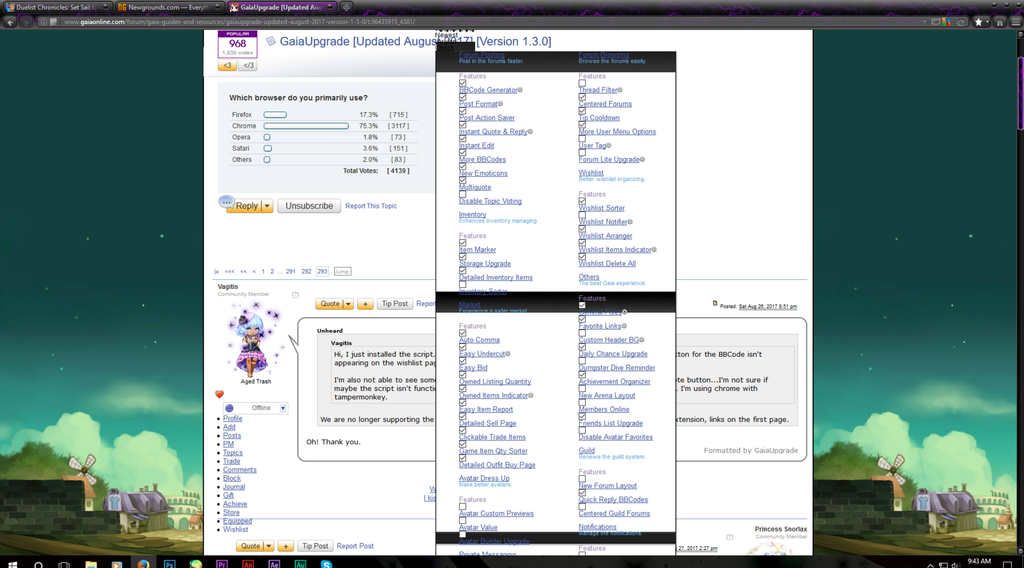The image size is (1024, 568).
Task: Click the Chrome poll result bar
Action: [306, 126]
